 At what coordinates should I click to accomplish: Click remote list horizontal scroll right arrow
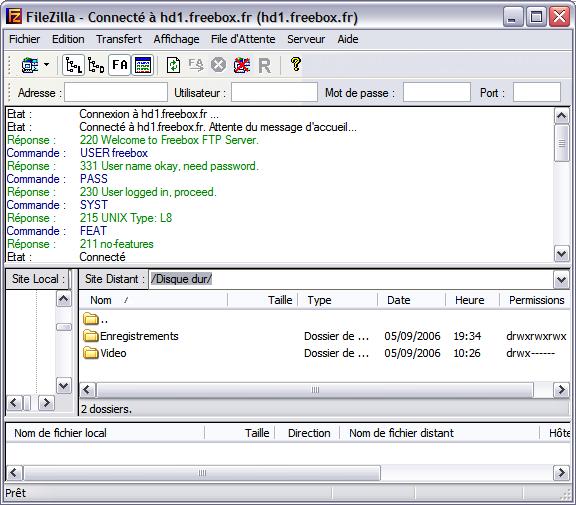[x=561, y=390]
